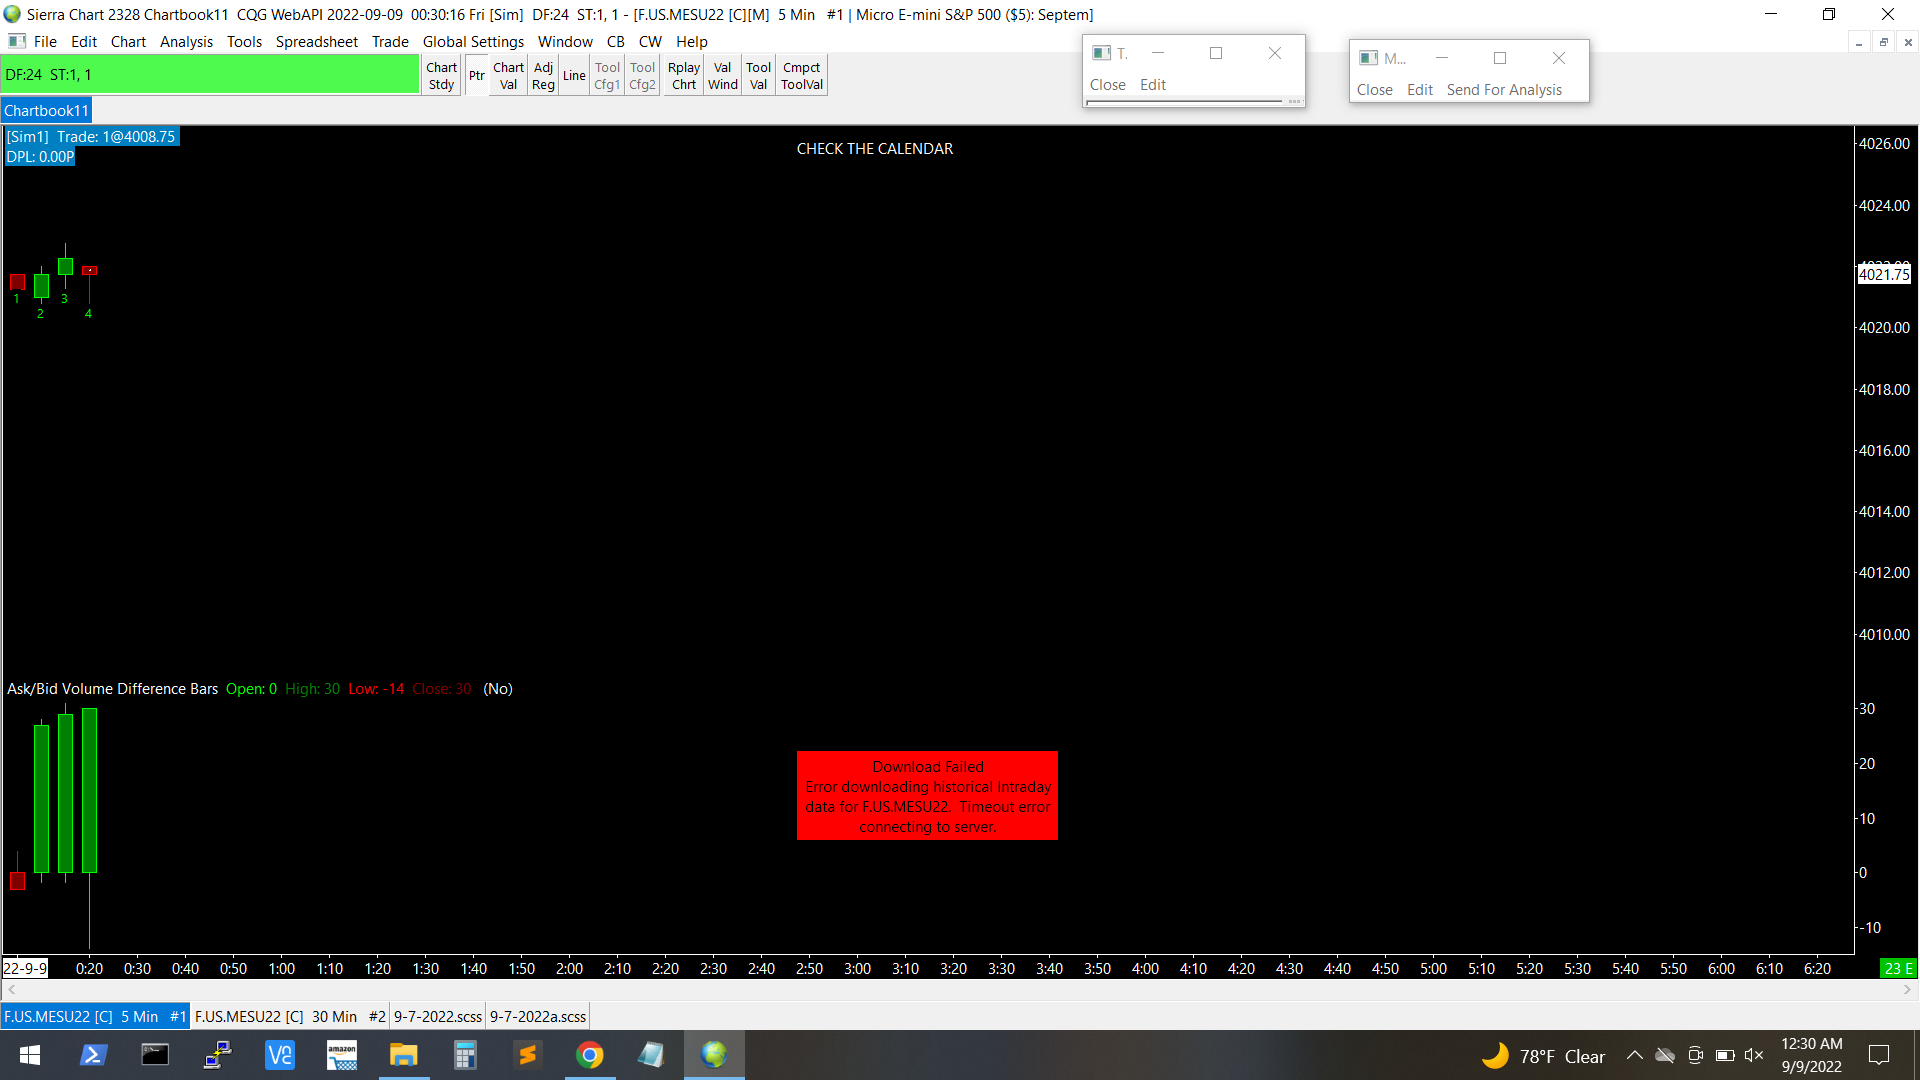This screenshot has height=1080, width=1920.
Task: Click the Rplay Chrt toolbar button
Action: [x=684, y=76]
